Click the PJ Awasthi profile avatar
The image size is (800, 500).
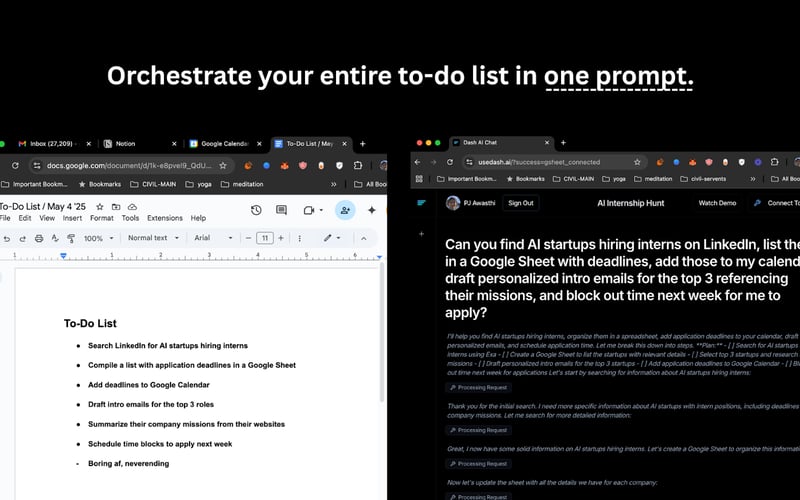(453, 203)
